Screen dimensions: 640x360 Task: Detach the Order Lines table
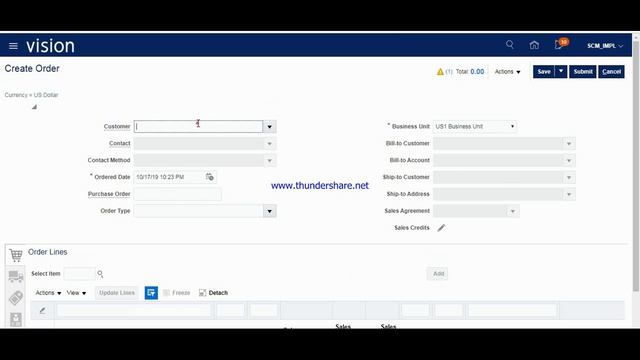tap(213, 293)
